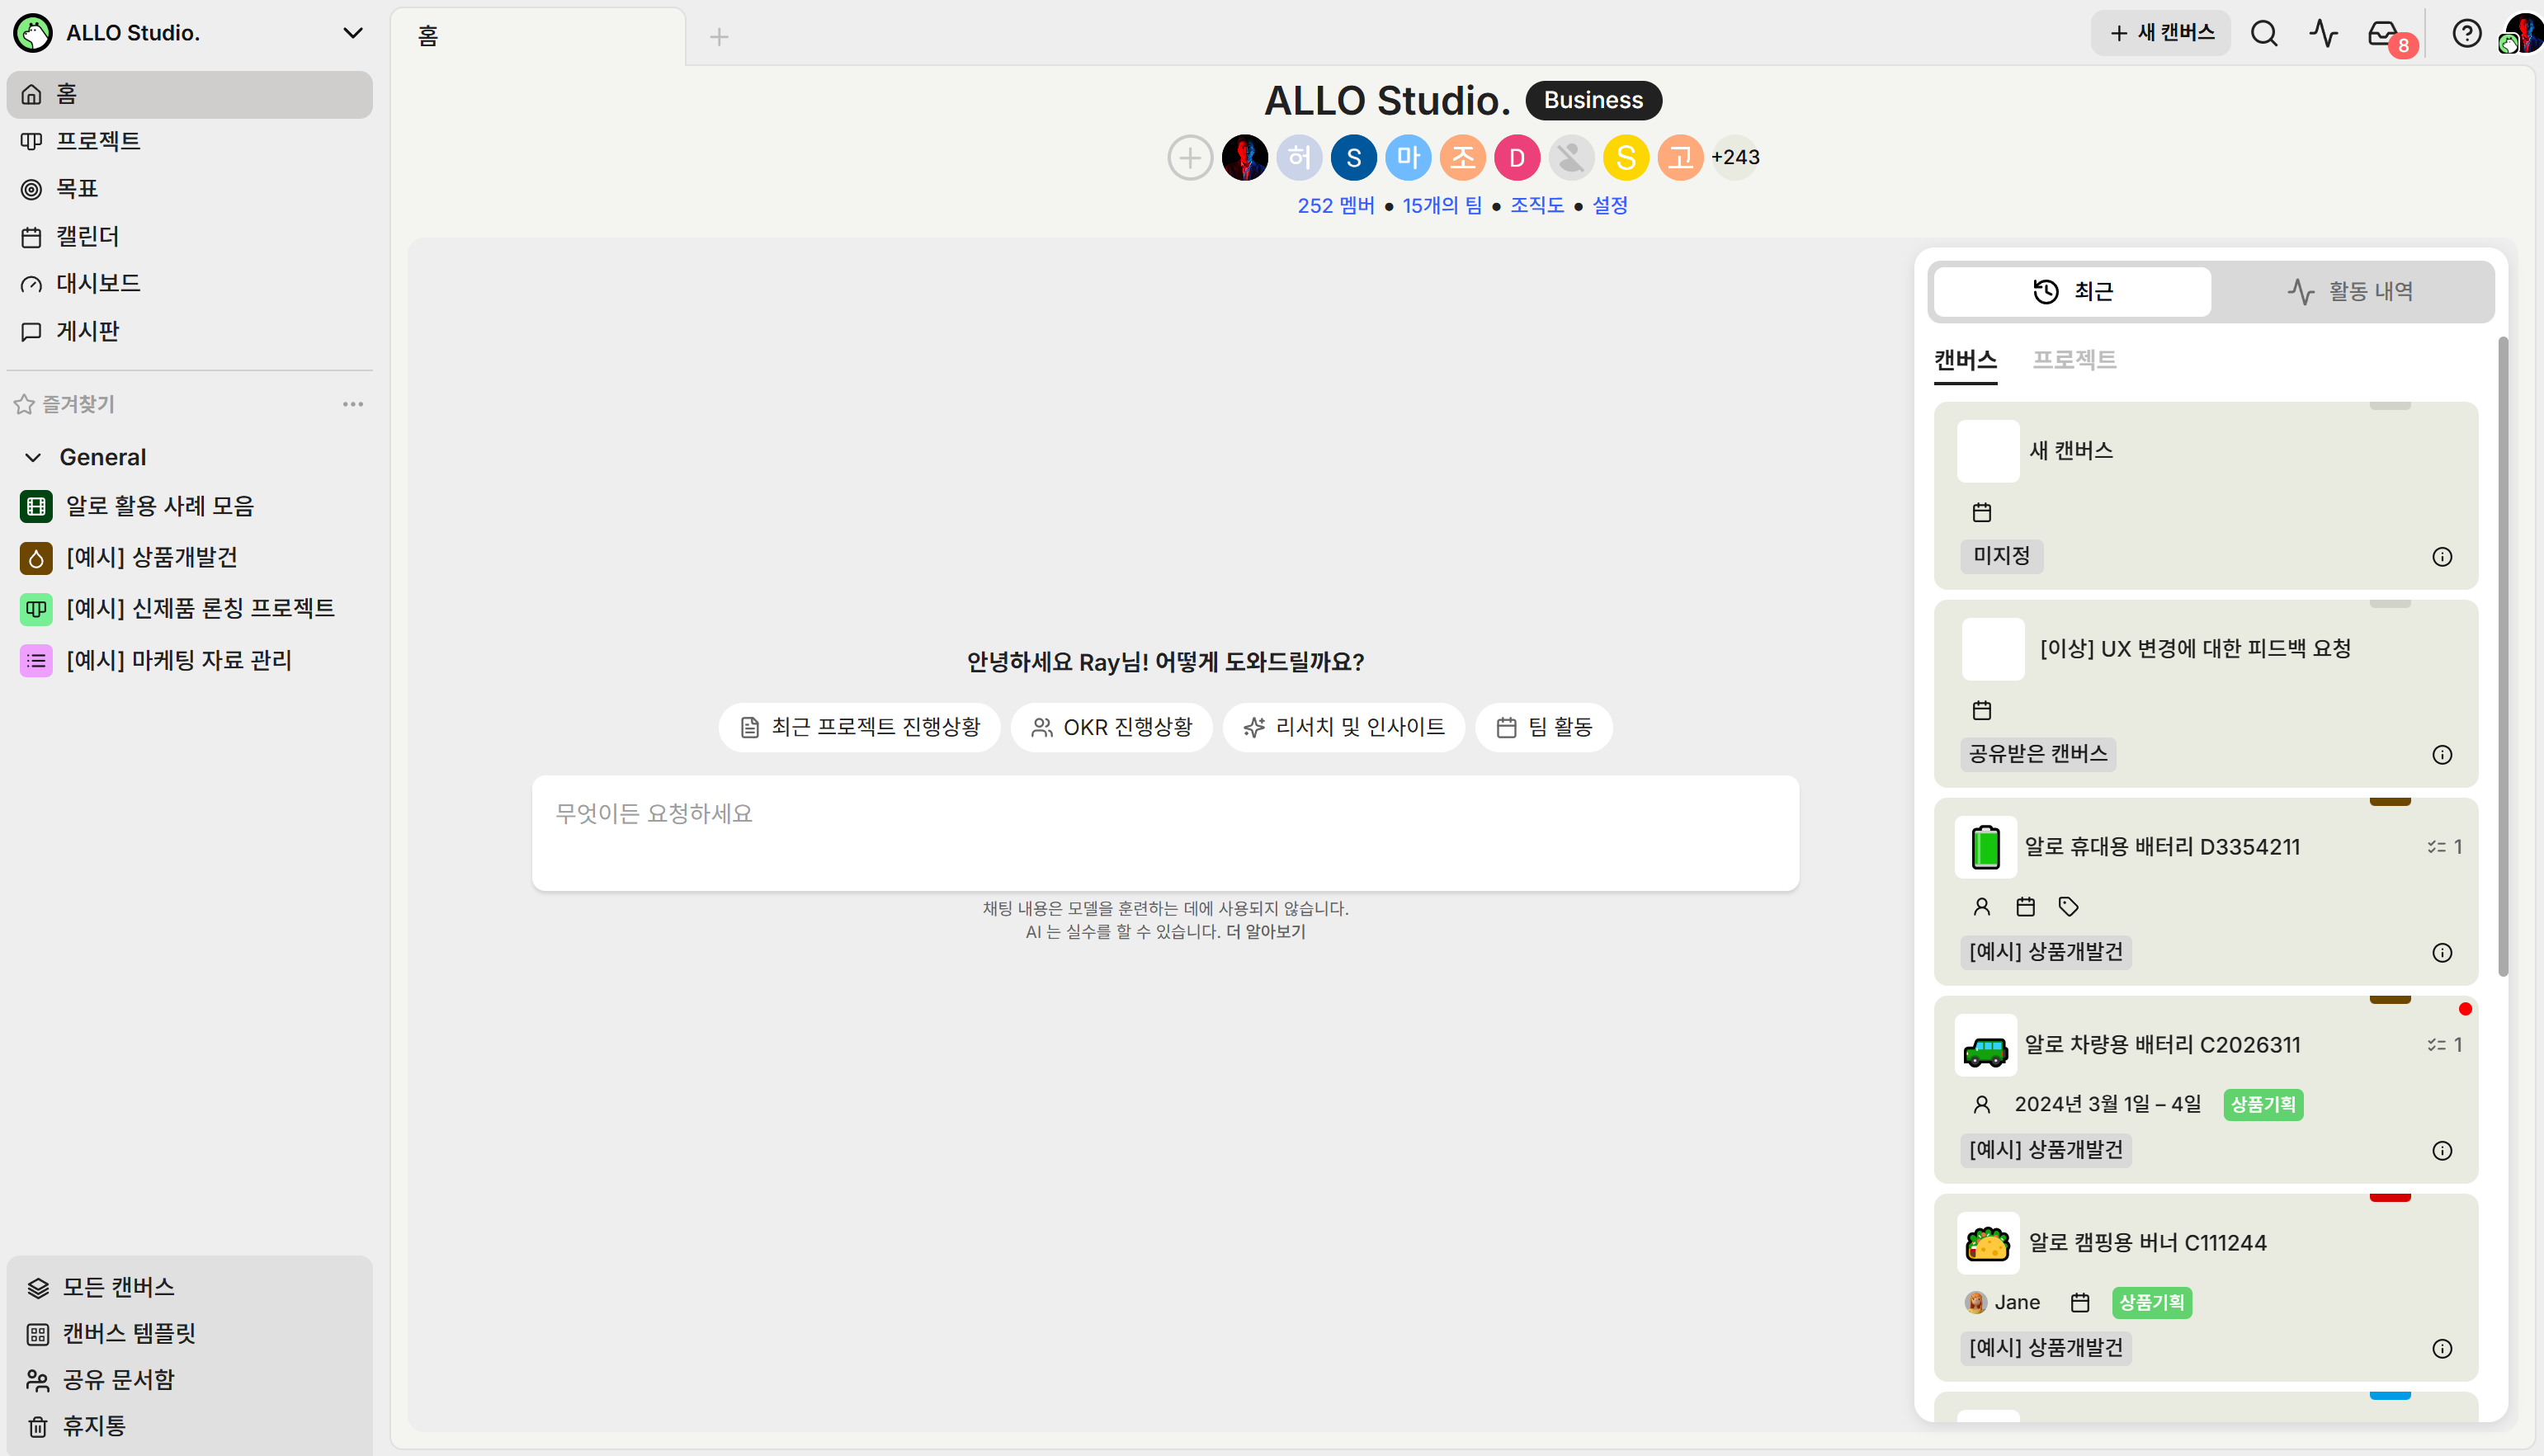Add a new tab with plus
Image resolution: width=2544 pixels, height=1456 pixels.
tap(719, 37)
